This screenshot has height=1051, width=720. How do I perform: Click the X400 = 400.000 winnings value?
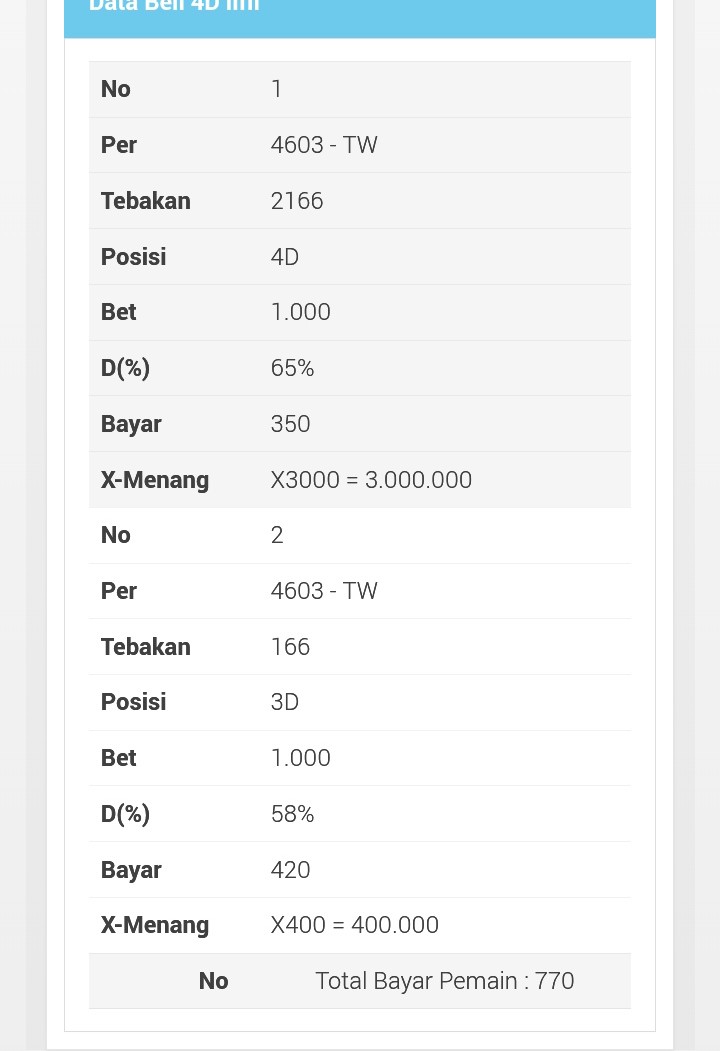[354, 925]
